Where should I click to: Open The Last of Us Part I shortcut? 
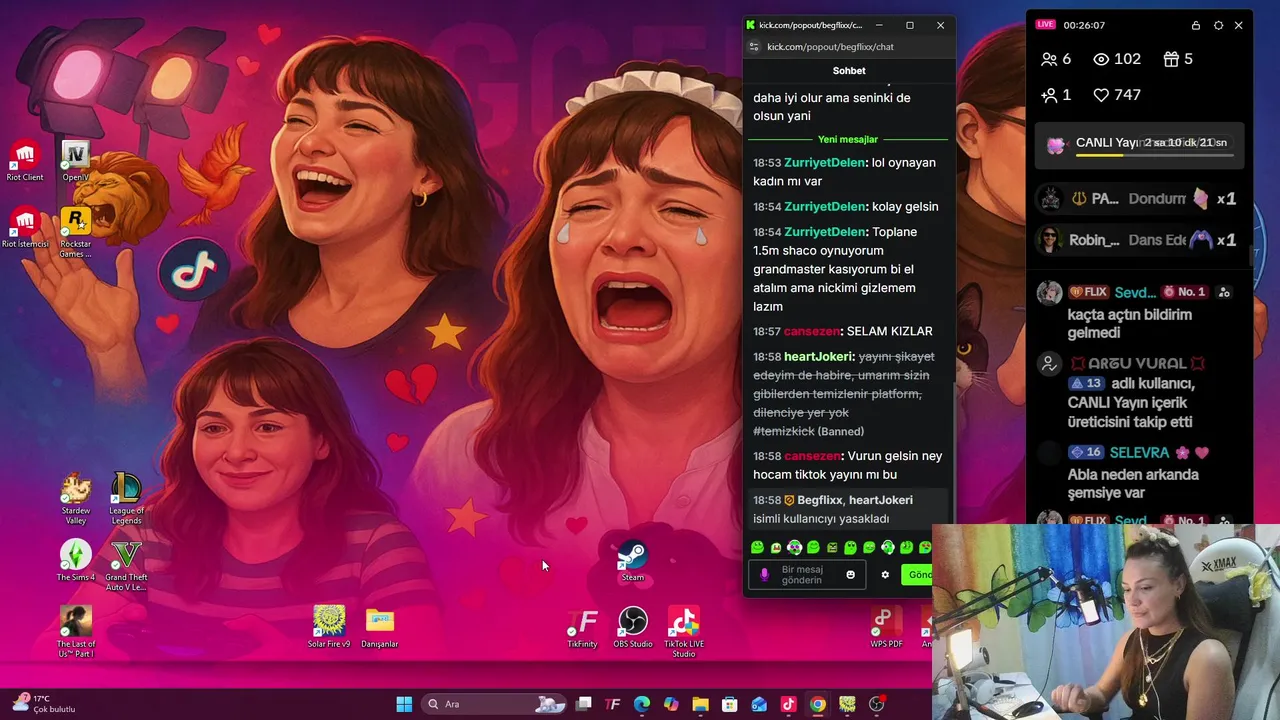[75, 632]
